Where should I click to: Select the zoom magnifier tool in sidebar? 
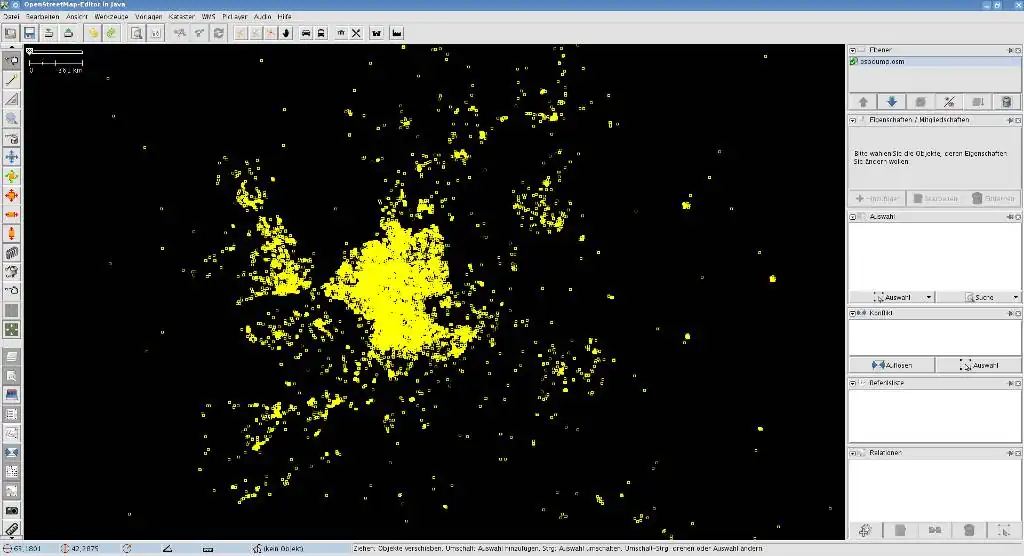coord(11,118)
